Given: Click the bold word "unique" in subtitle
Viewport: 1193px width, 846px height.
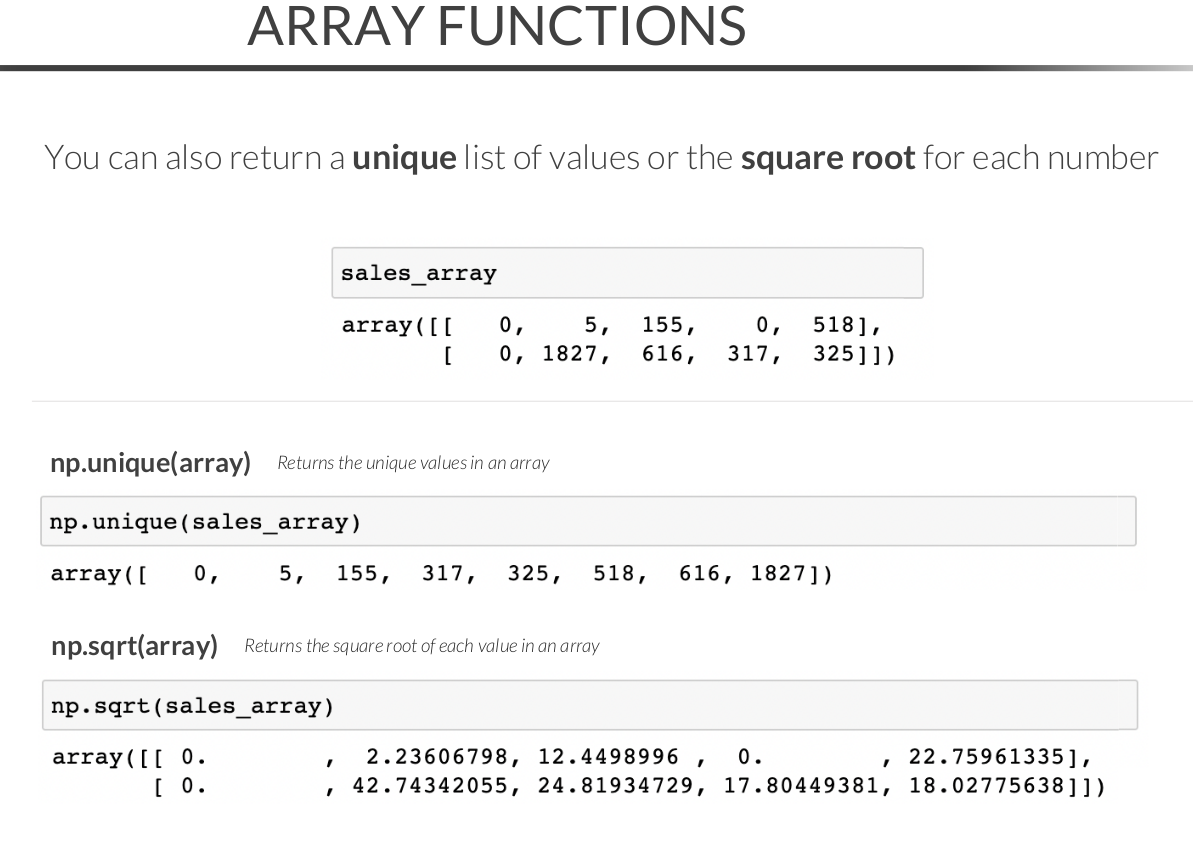Looking at the screenshot, I should tap(403, 158).
